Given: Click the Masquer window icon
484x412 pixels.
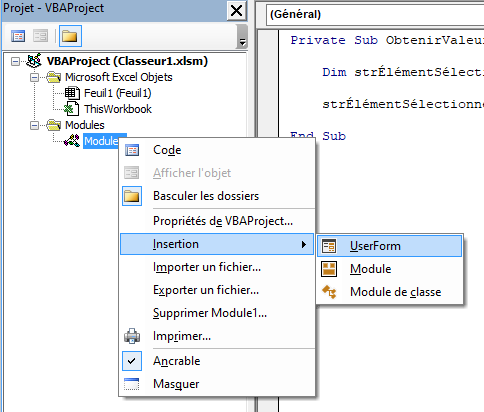Looking at the screenshot, I should 132,384.
